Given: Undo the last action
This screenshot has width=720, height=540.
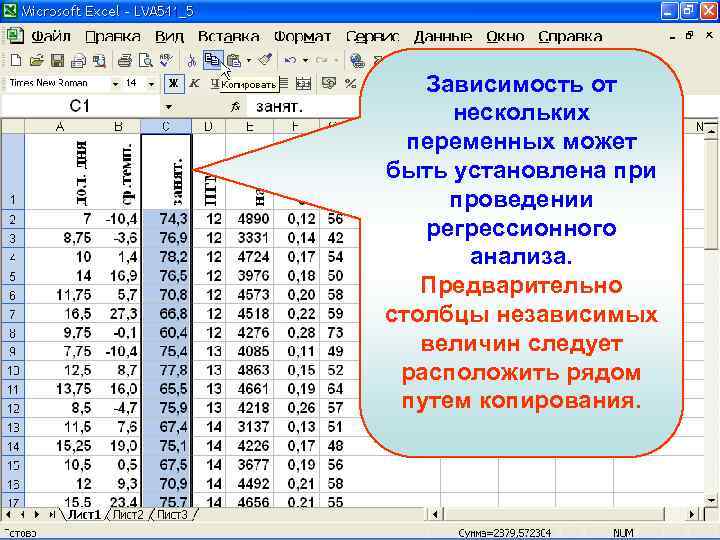Looking at the screenshot, I should coord(290,60).
